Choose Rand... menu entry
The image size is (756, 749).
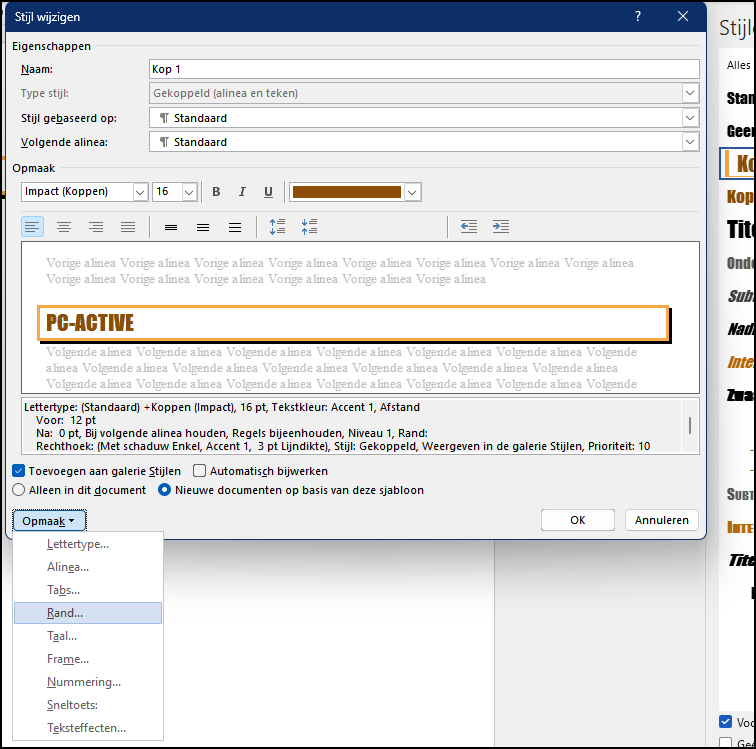[x=88, y=613]
